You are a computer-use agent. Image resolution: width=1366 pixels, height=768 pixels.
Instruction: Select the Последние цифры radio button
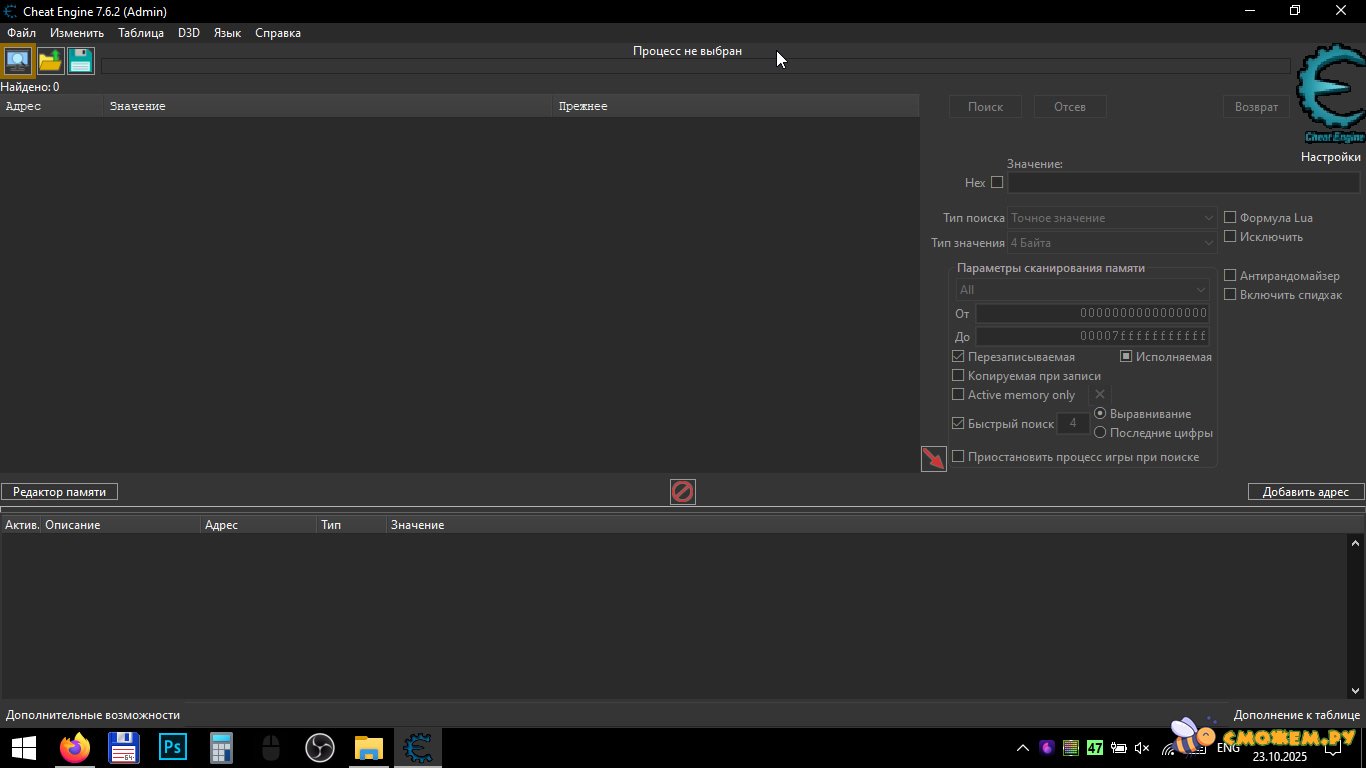click(1100, 433)
